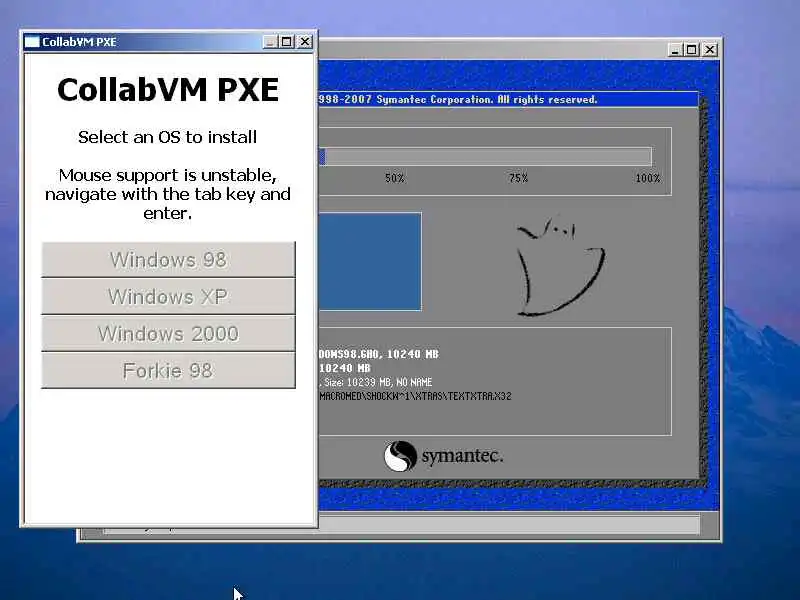Click the Symantec logo
Viewport: 800px width, 600px height.
pos(443,456)
